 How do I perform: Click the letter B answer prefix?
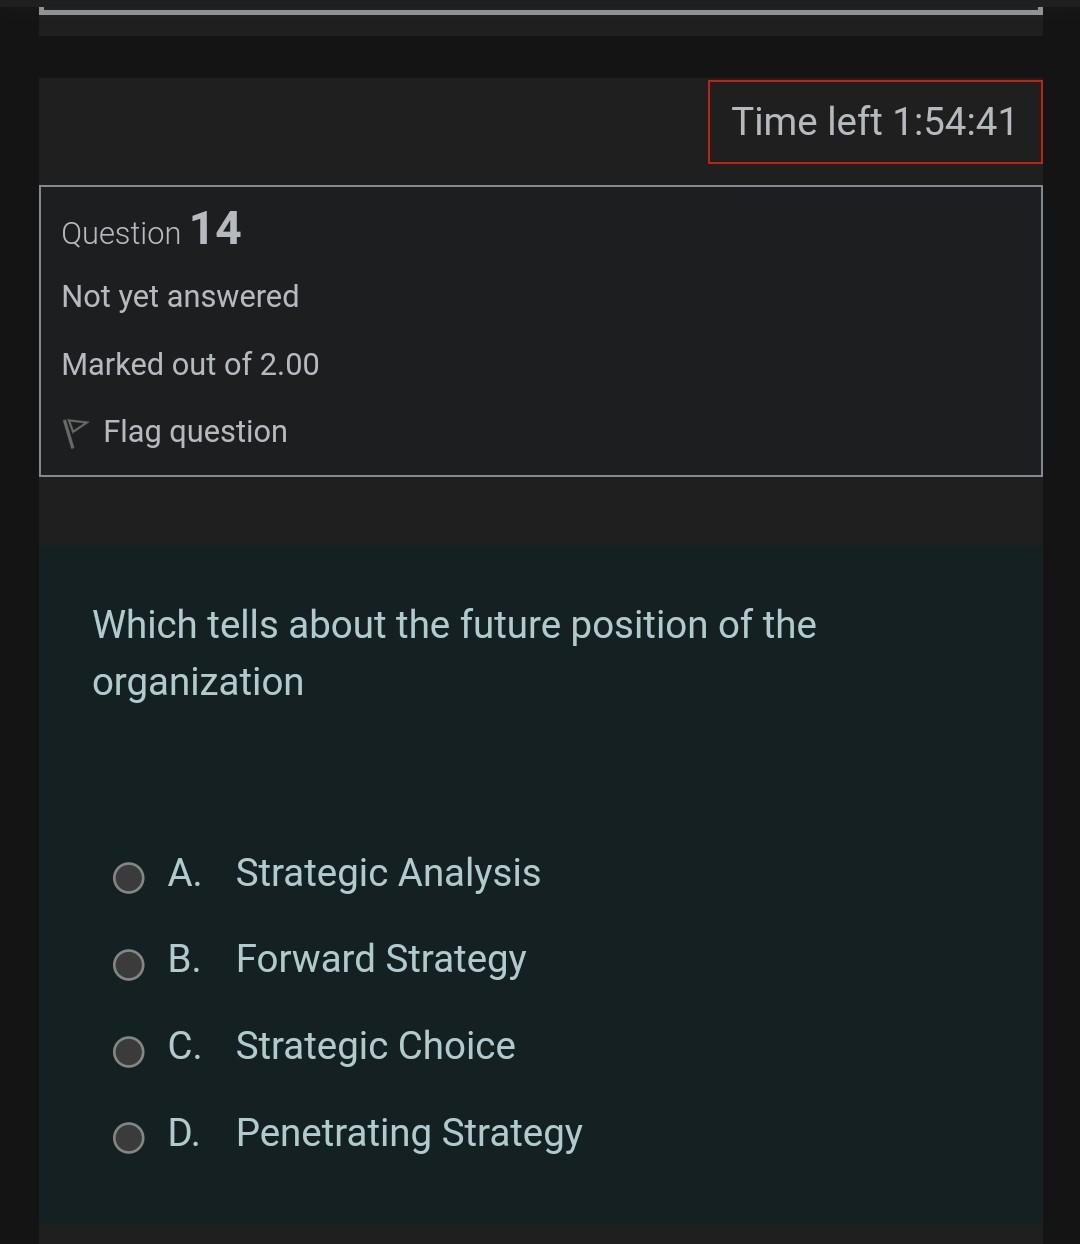(185, 959)
